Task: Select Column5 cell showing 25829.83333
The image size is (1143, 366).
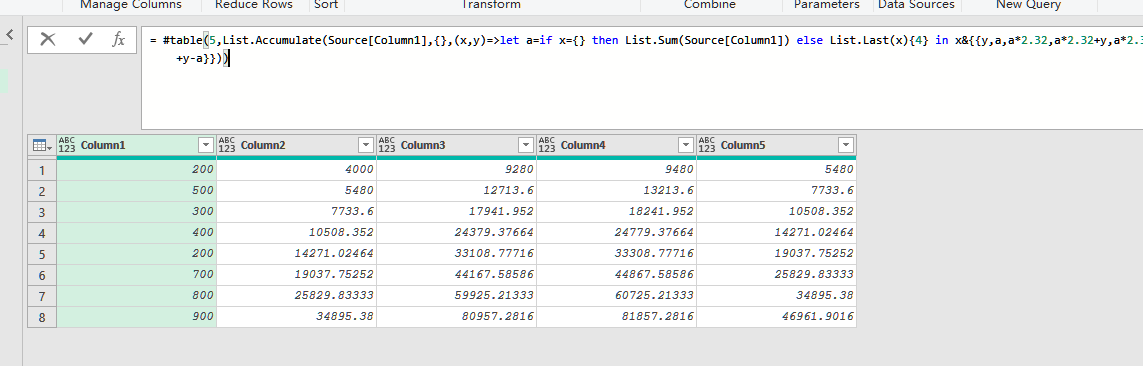Action: tap(776, 276)
